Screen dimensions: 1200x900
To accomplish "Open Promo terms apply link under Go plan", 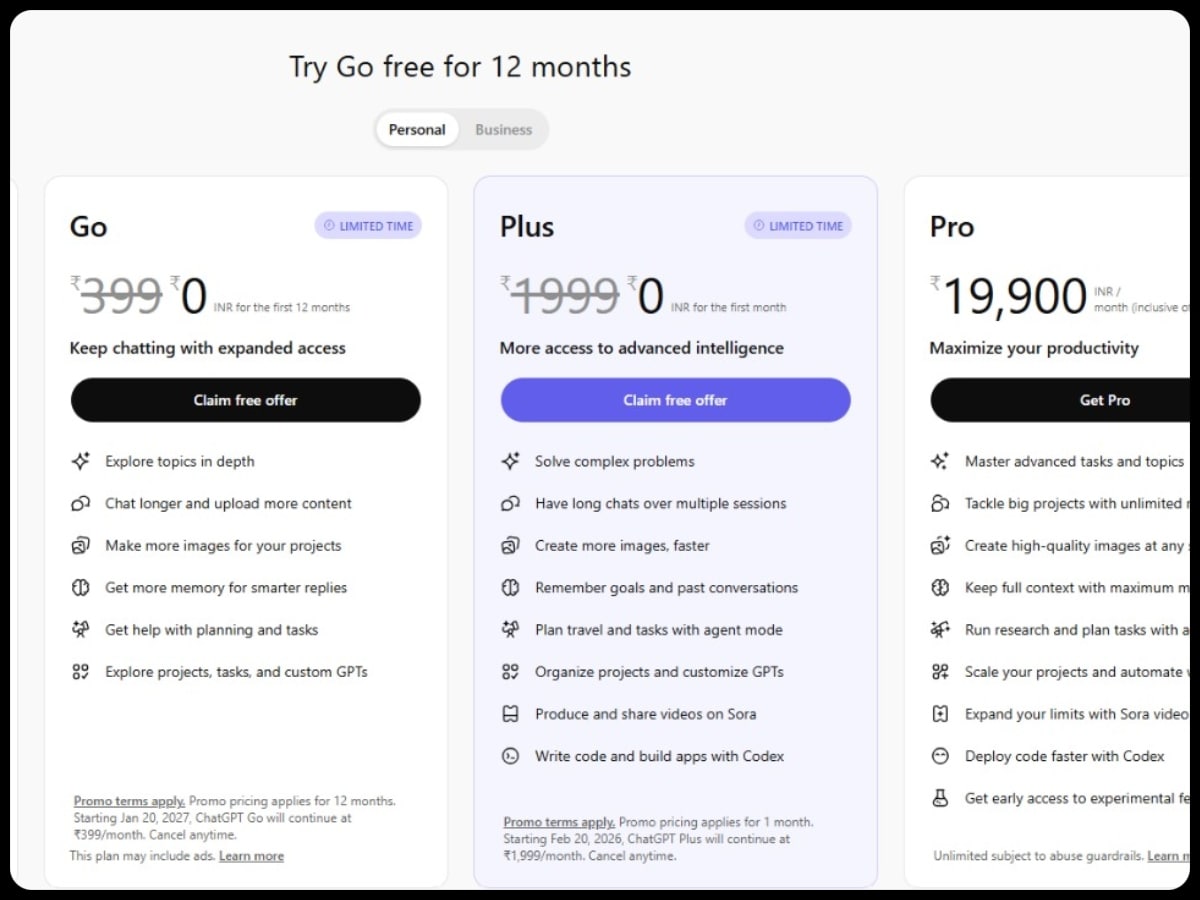I will coord(129,801).
